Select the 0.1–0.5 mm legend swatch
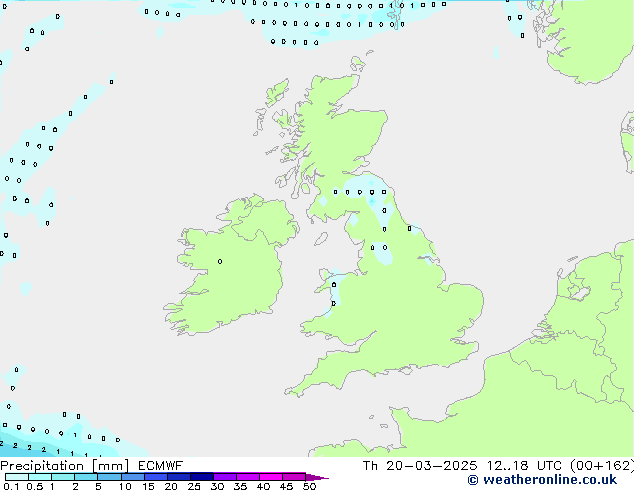The height and width of the screenshot is (490, 634). click(17, 477)
